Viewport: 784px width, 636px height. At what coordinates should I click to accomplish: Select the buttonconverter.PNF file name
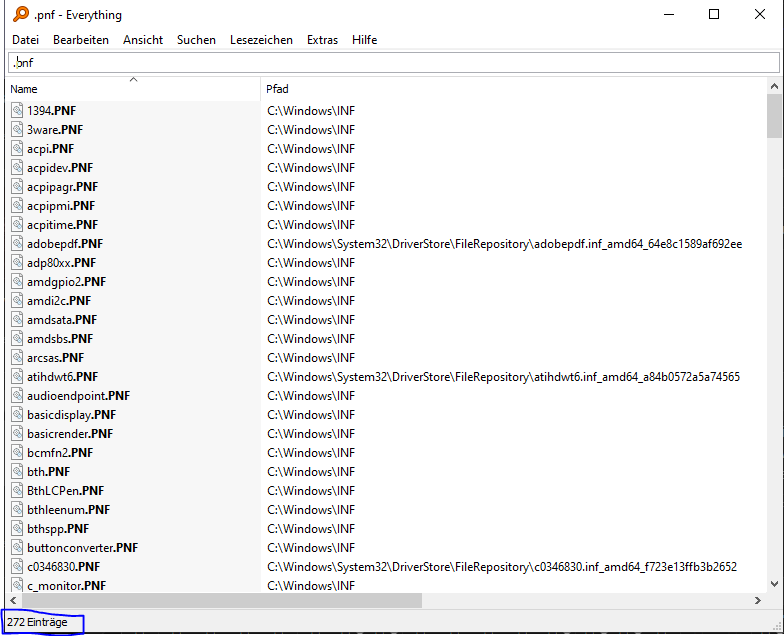tap(82, 548)
